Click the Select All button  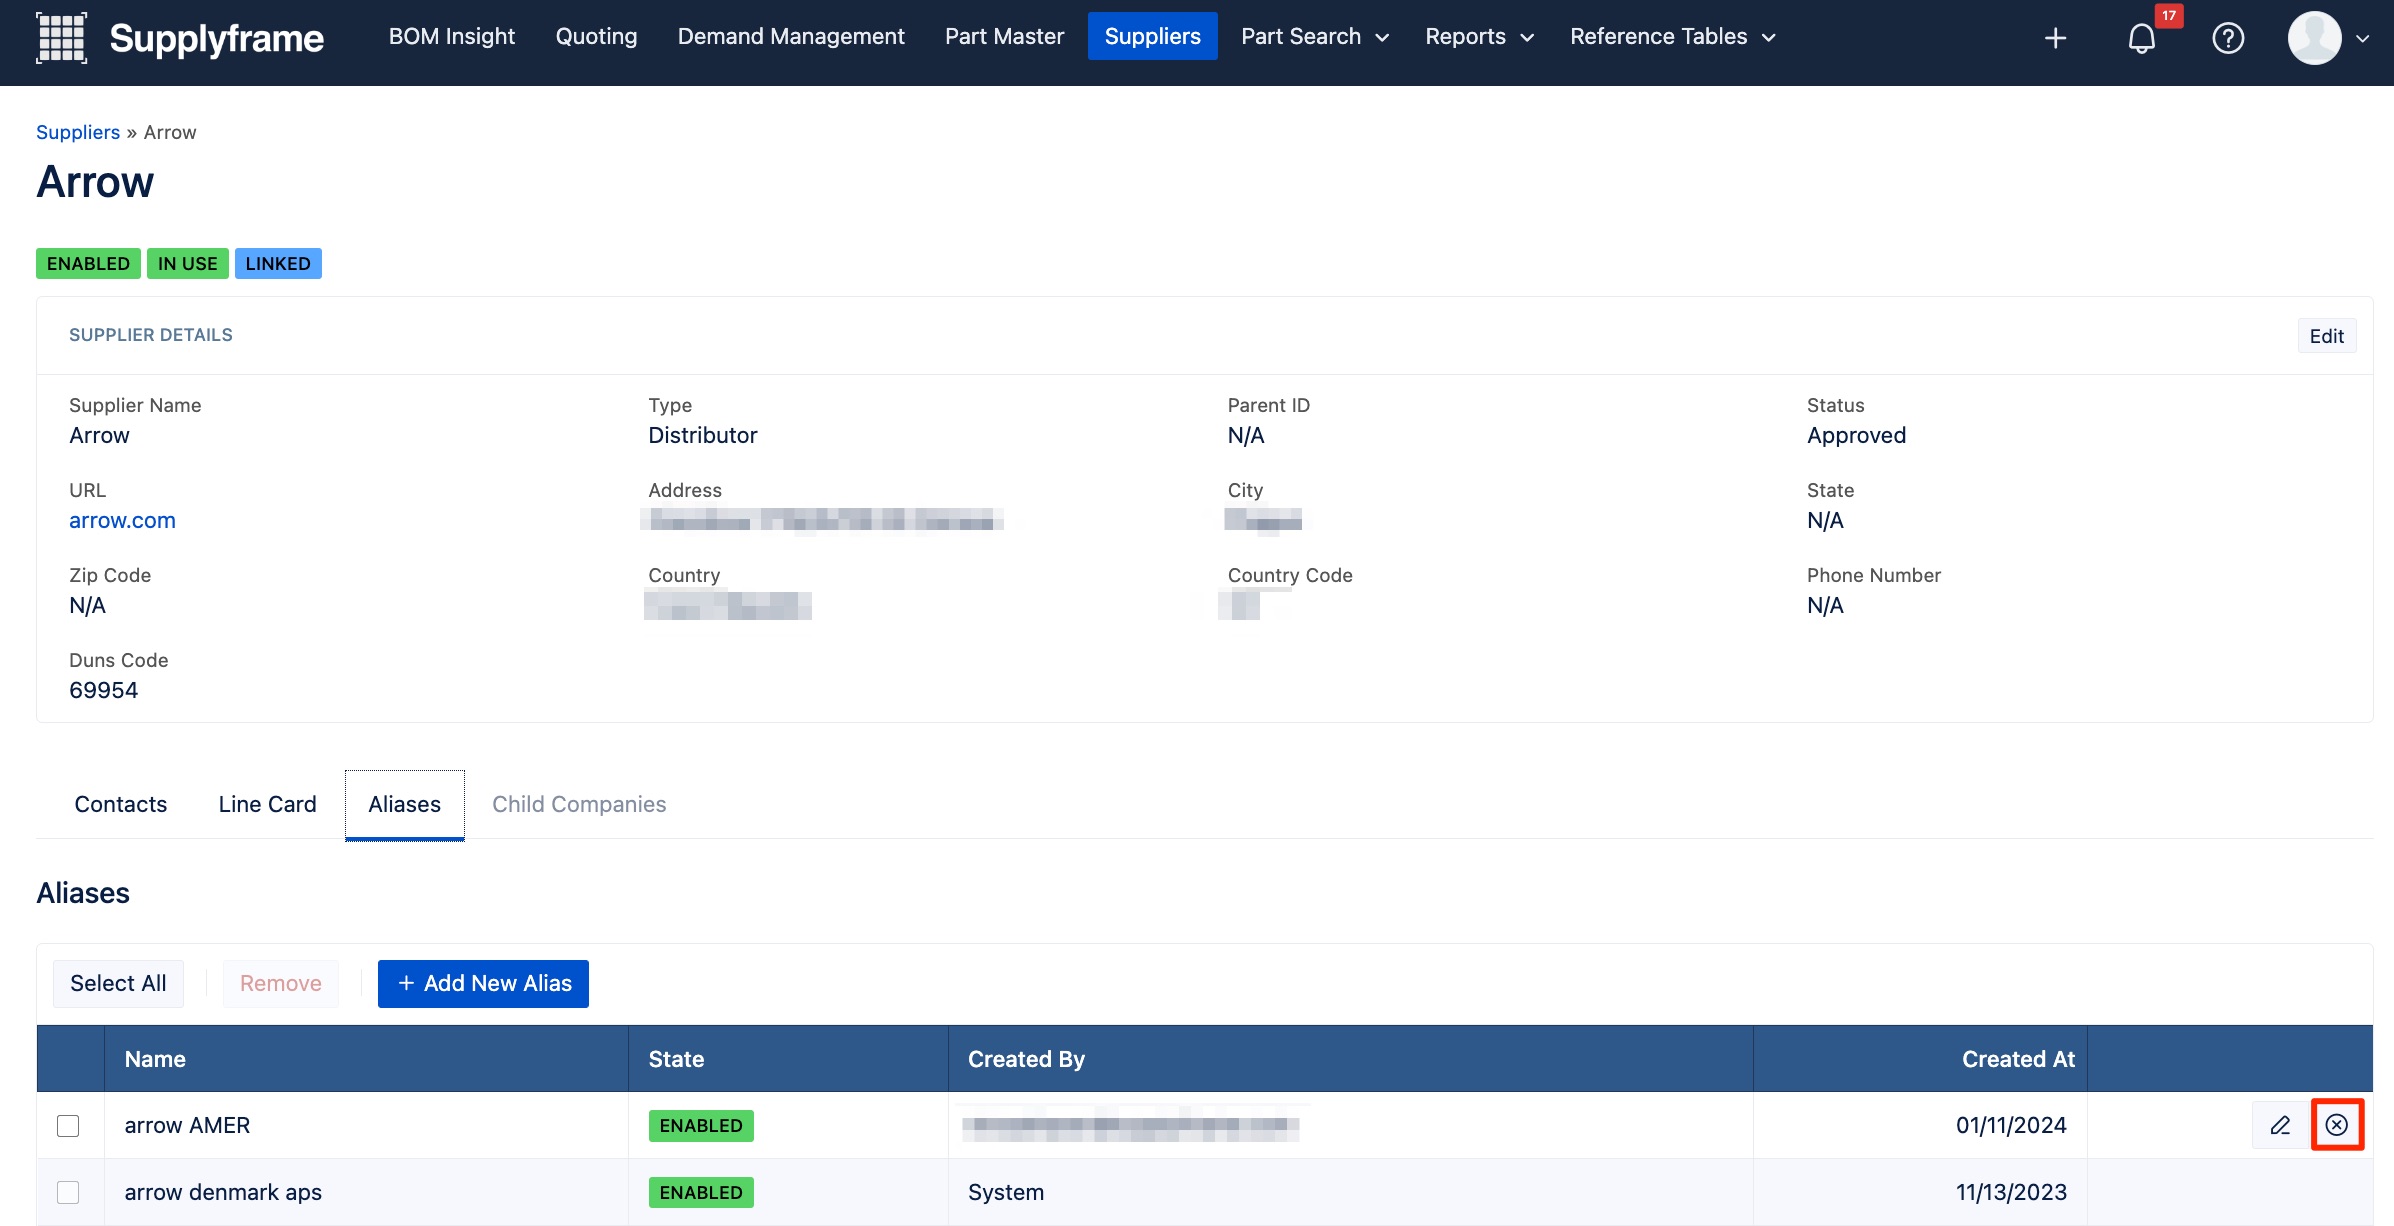tap(118, 983)
